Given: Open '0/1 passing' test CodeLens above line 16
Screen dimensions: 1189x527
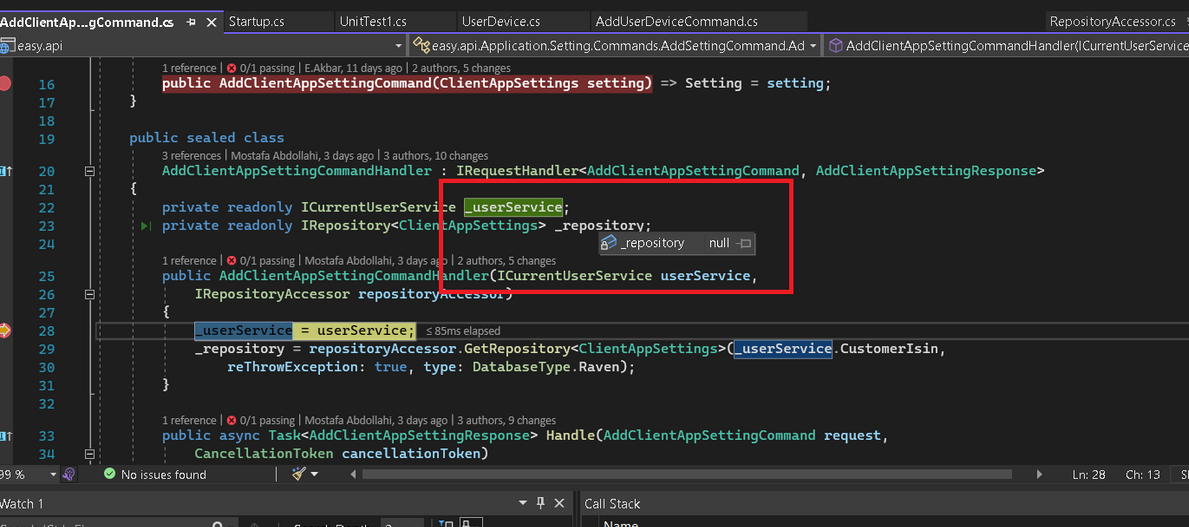Looking at the screenshot, I should click(x=261, y=68).
